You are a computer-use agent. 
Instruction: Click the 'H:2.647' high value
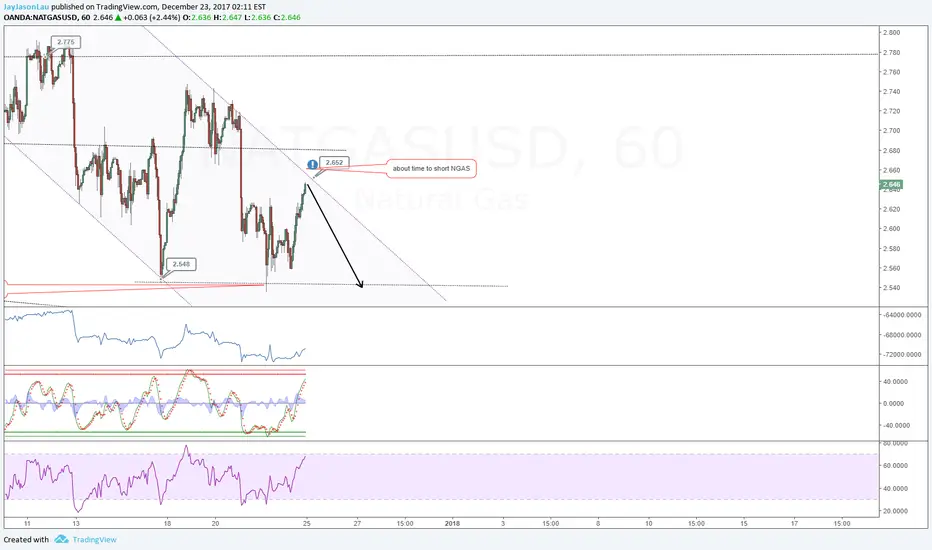tap(228, 17)
